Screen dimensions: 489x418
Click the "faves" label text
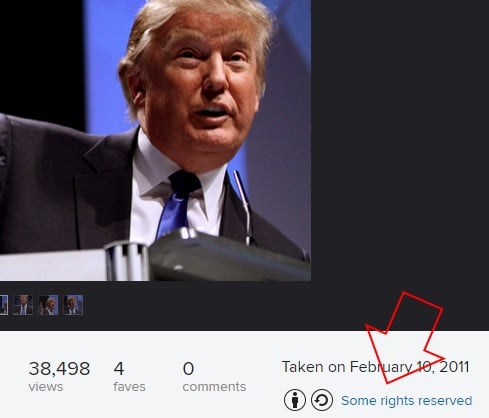129,387
